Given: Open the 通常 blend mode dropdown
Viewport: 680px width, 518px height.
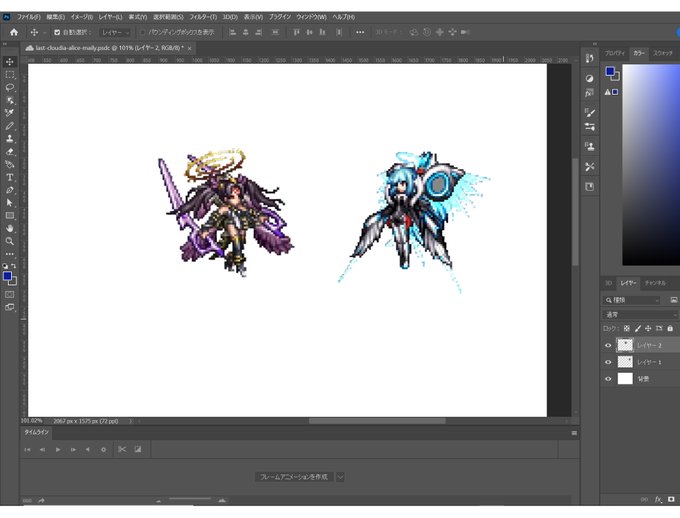Looking at the screenshot, I should (641, 315).
